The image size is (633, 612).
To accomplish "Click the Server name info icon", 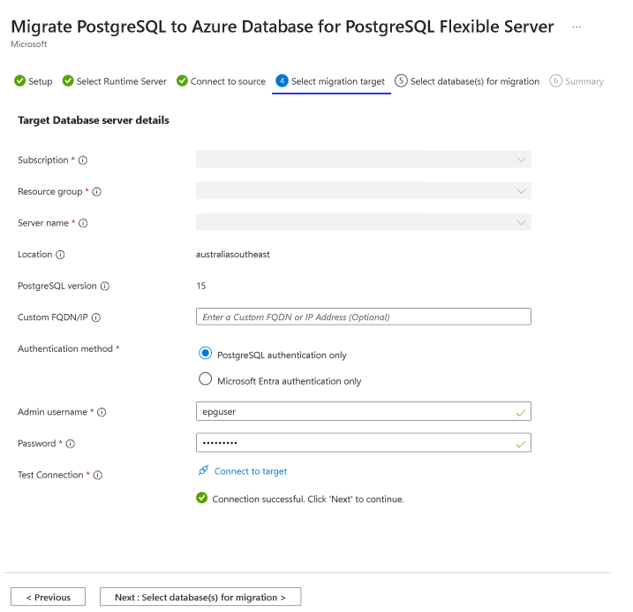I will pos(83,223).
